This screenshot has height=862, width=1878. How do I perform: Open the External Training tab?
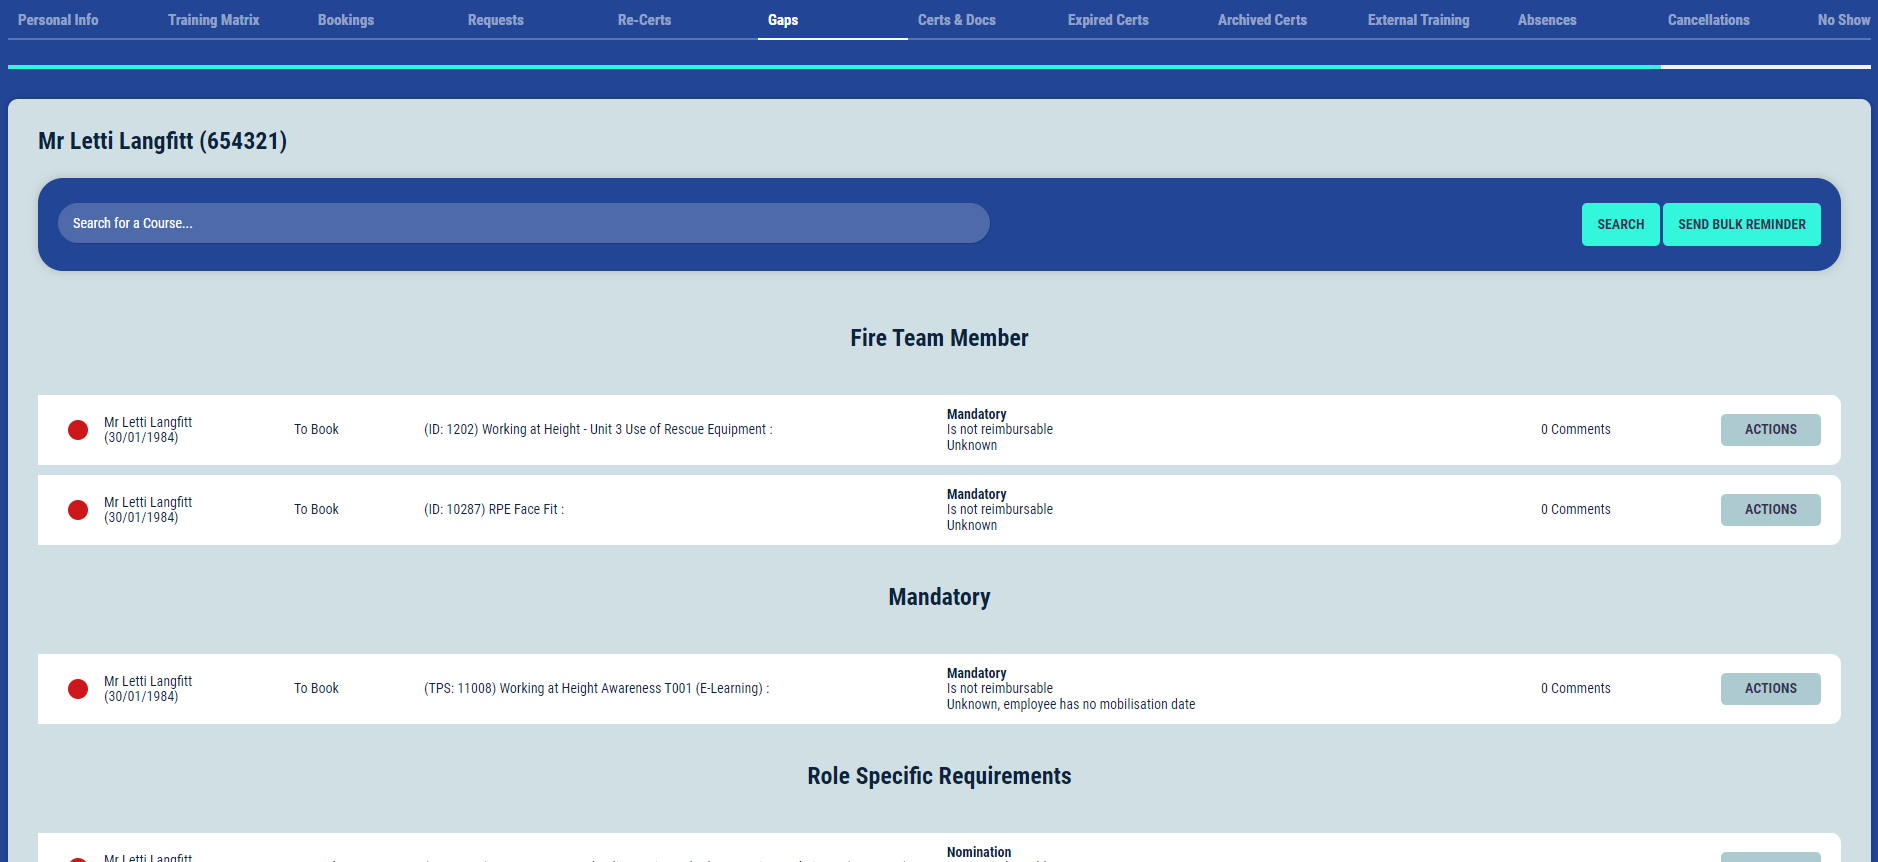pos(1418,20)
